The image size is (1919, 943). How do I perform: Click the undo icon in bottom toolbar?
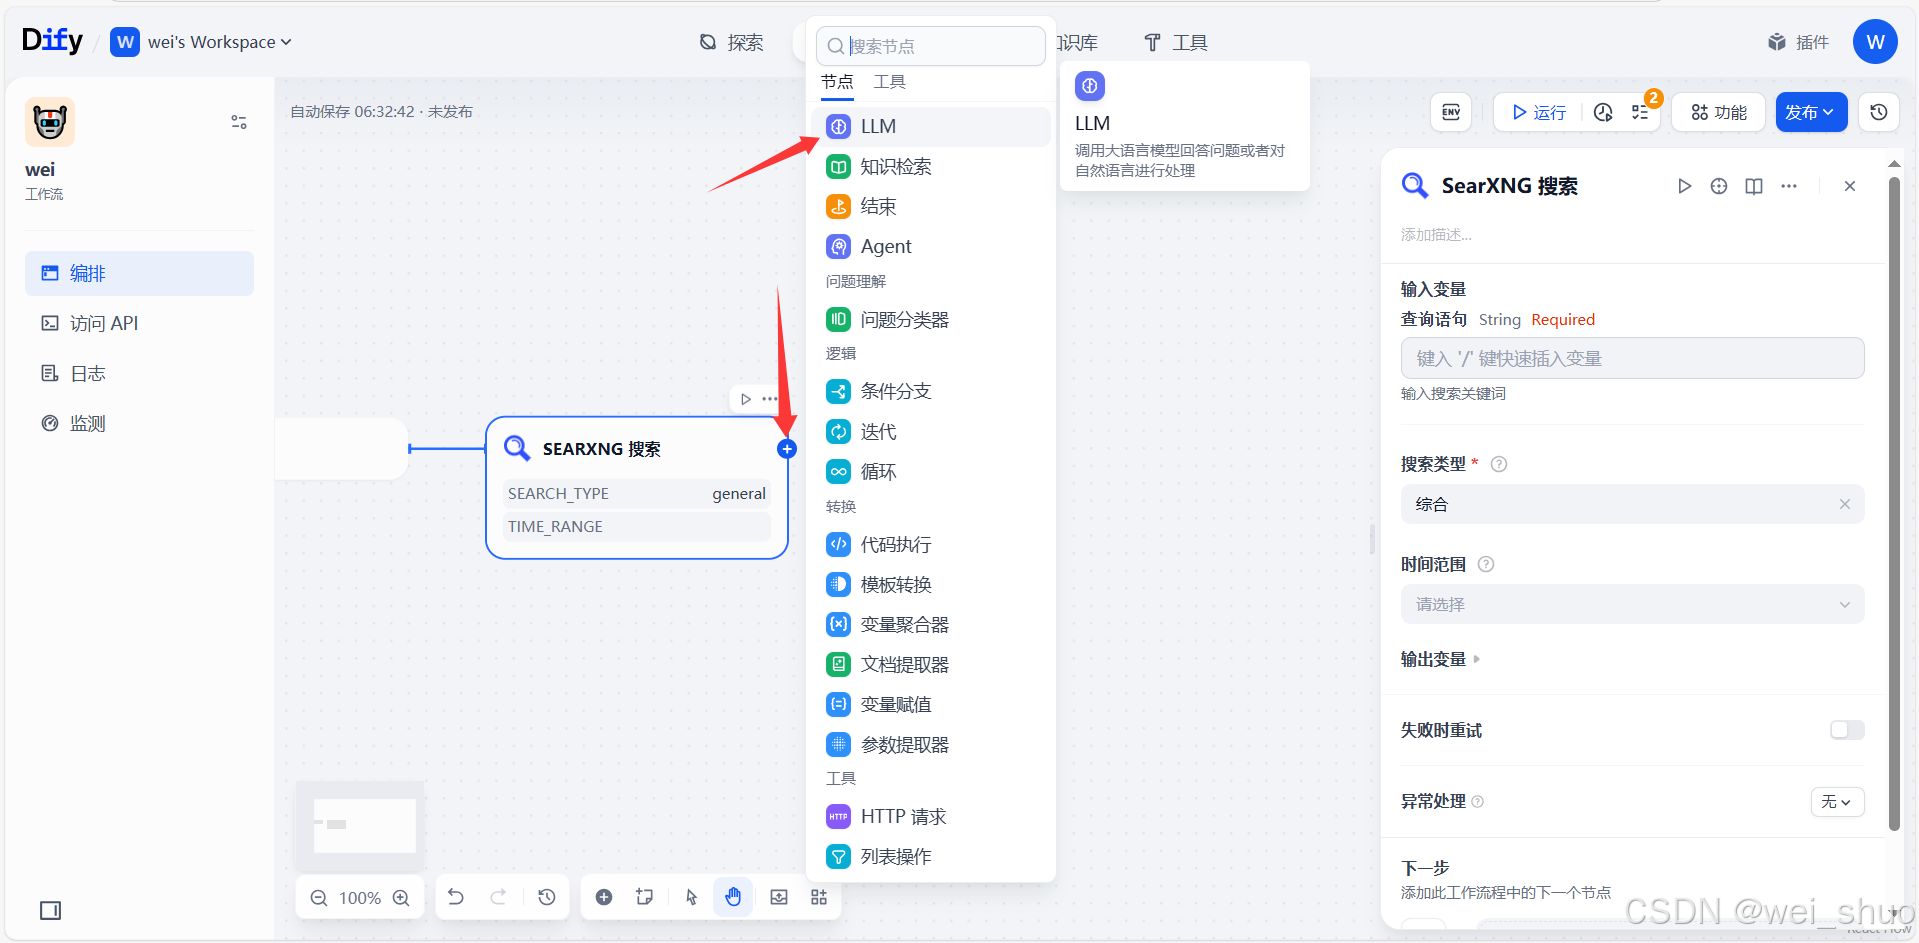pos(456,897)
